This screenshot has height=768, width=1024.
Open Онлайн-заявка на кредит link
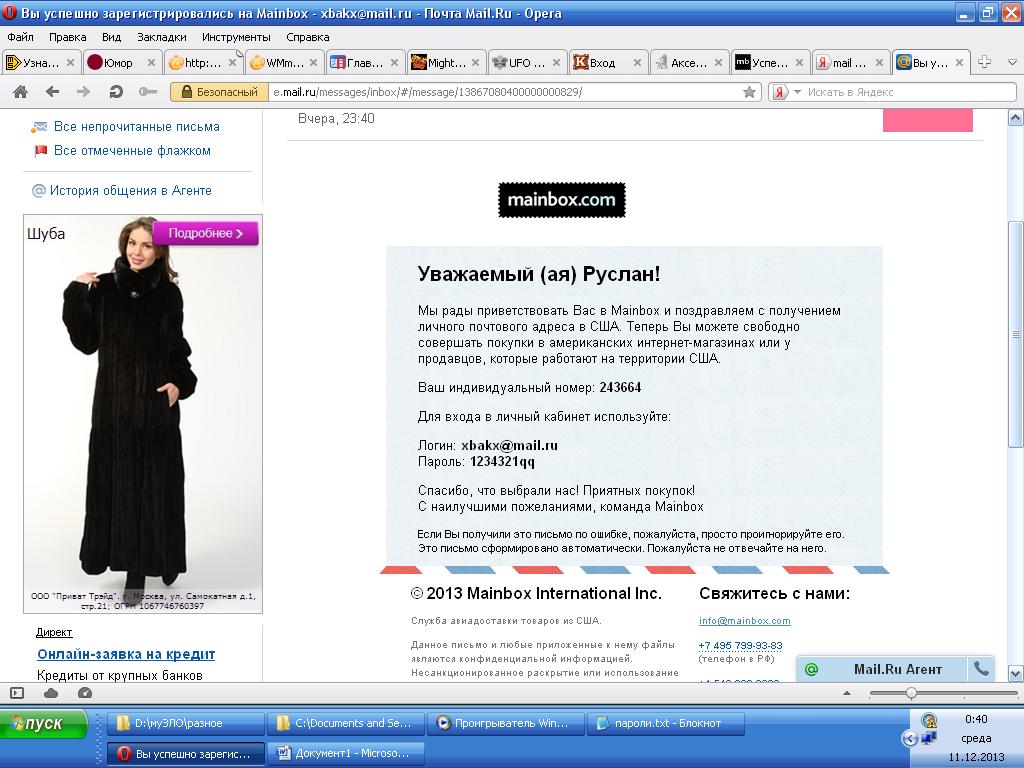(x=126, y=654)
